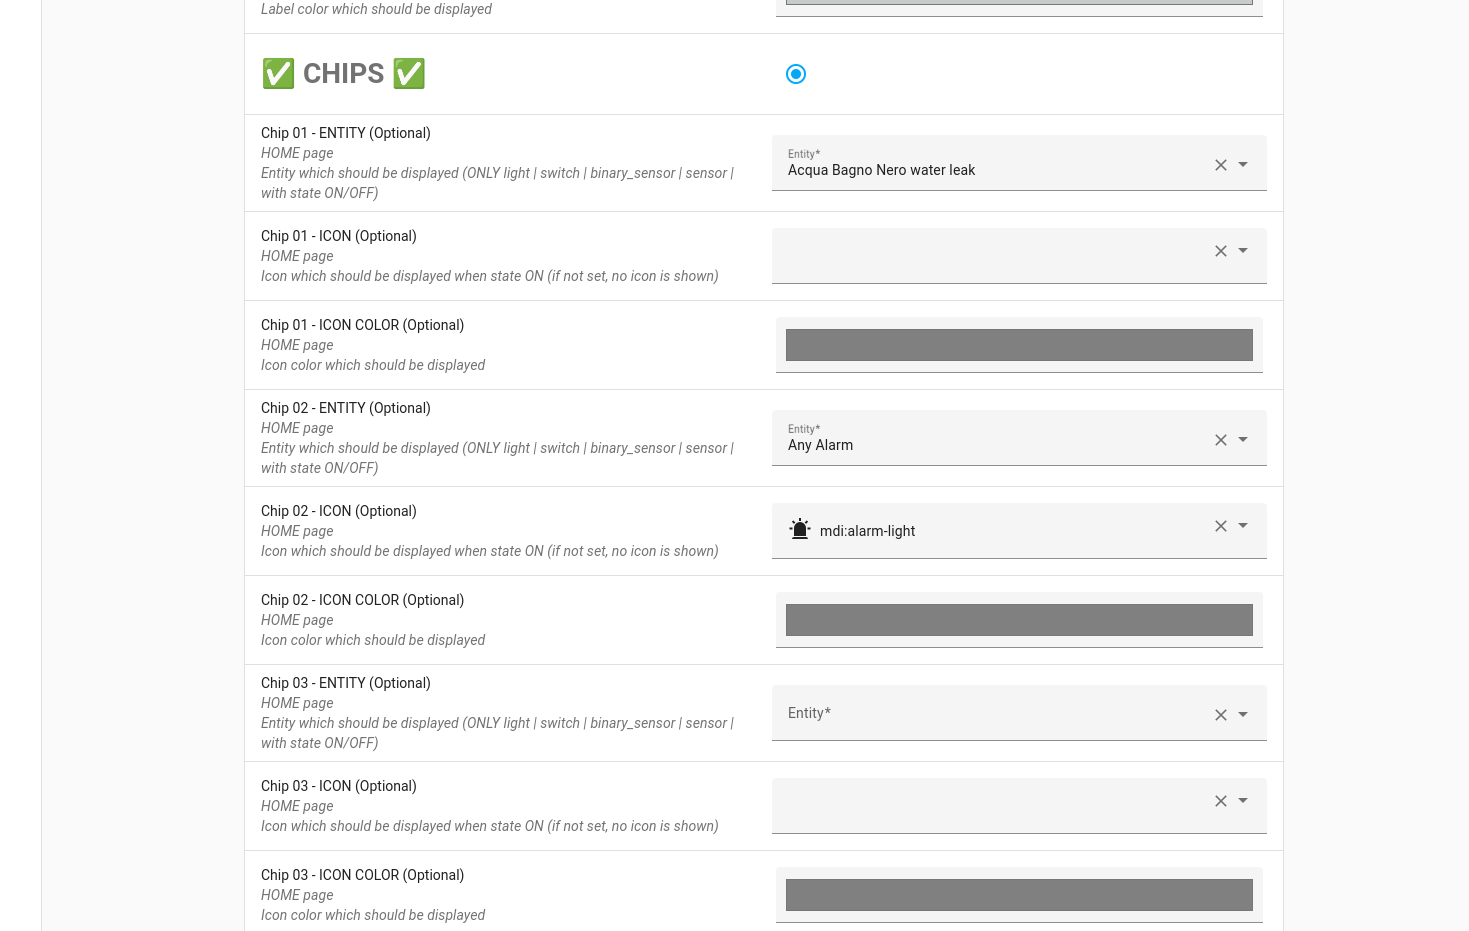The width and height of the screenshot is (1469, 931).
Task: Enable the blue radio control near CHIPS
Action: click(x=796, y=74)
